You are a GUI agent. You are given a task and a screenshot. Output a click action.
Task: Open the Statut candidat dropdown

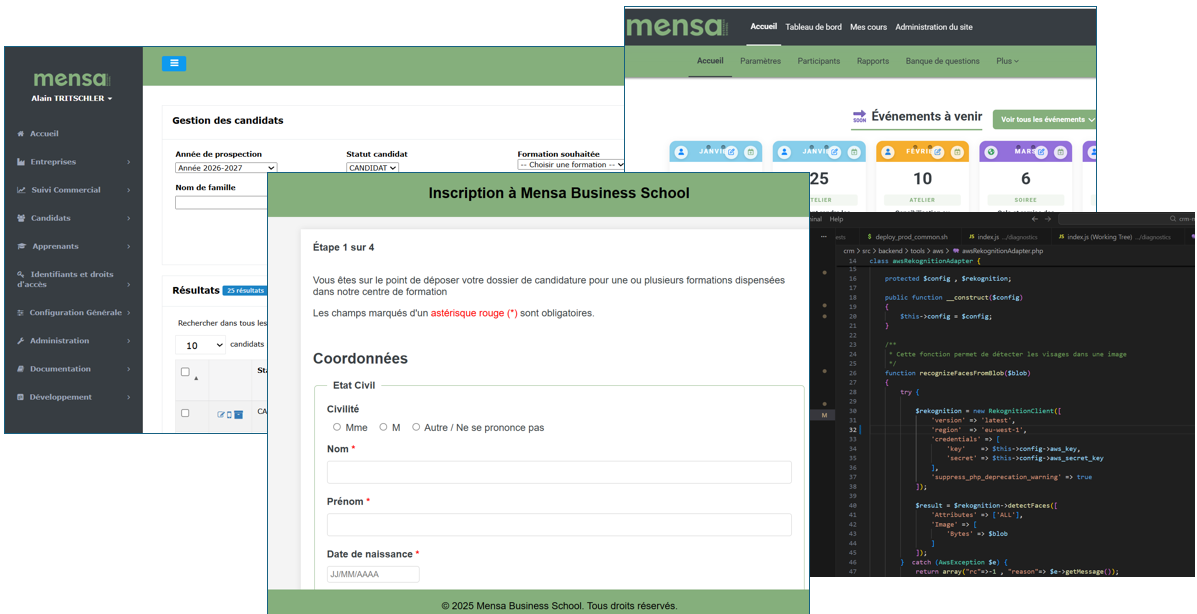click(x=372, y=168)
